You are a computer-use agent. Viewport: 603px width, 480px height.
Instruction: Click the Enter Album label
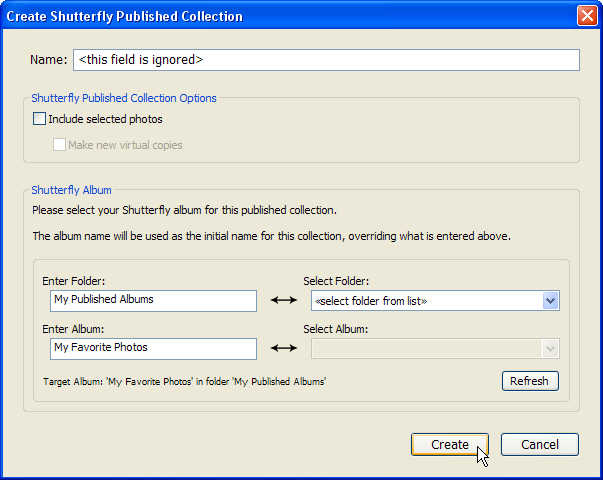point(73,329)
